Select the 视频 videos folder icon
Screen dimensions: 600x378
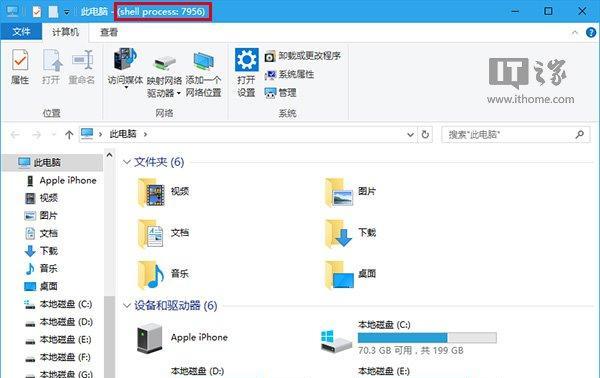tap(151, 192)
